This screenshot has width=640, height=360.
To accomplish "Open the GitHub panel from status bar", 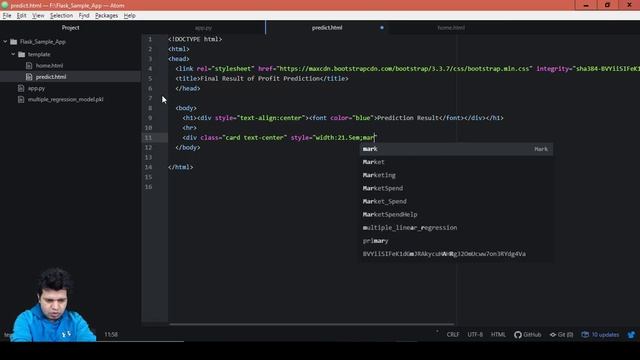I will pos(528,334).
